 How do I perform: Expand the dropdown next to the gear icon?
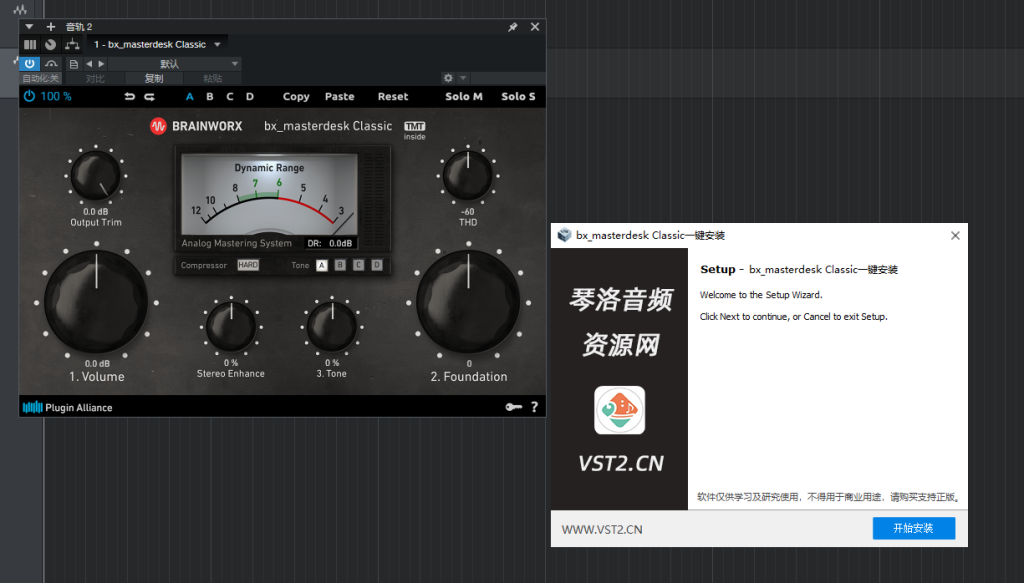(x=462, y=77)
